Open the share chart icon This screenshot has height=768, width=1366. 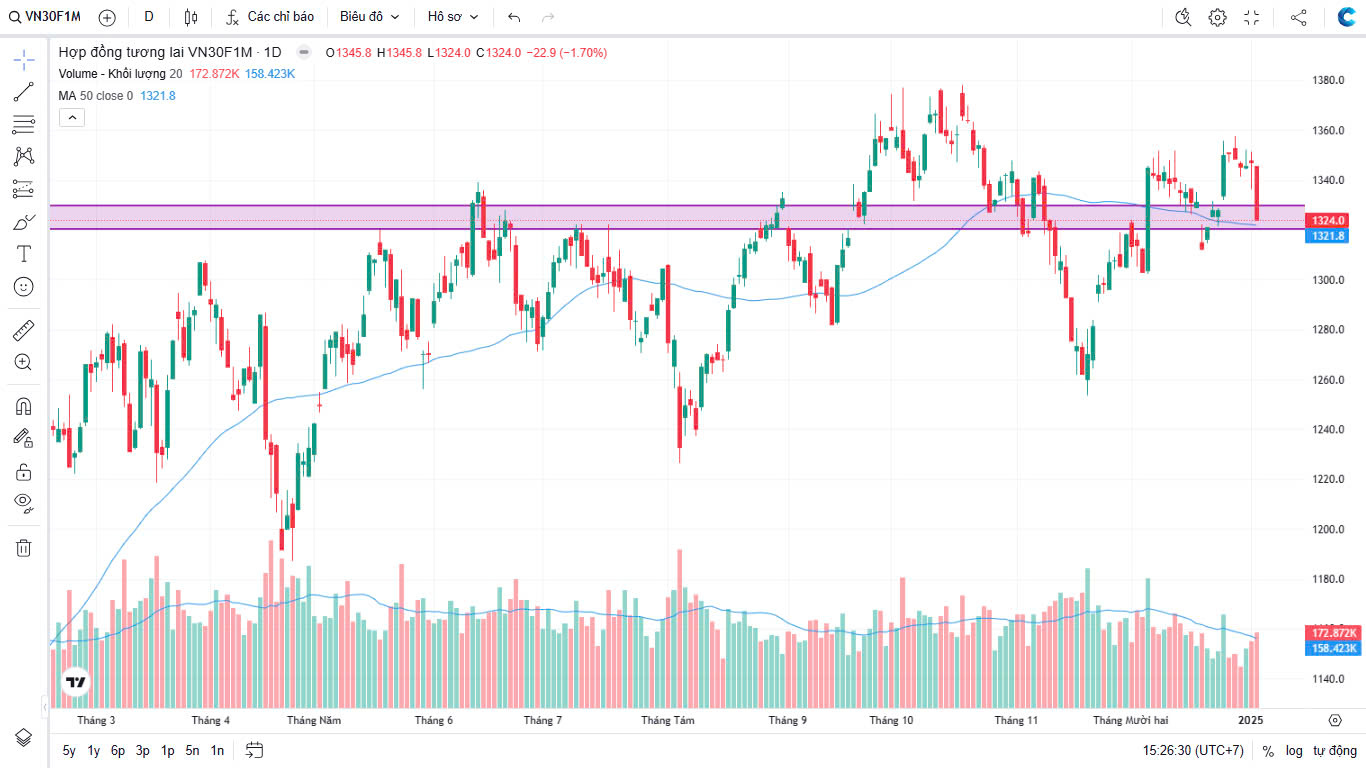pyautogui.click(x=1298, y=17)
